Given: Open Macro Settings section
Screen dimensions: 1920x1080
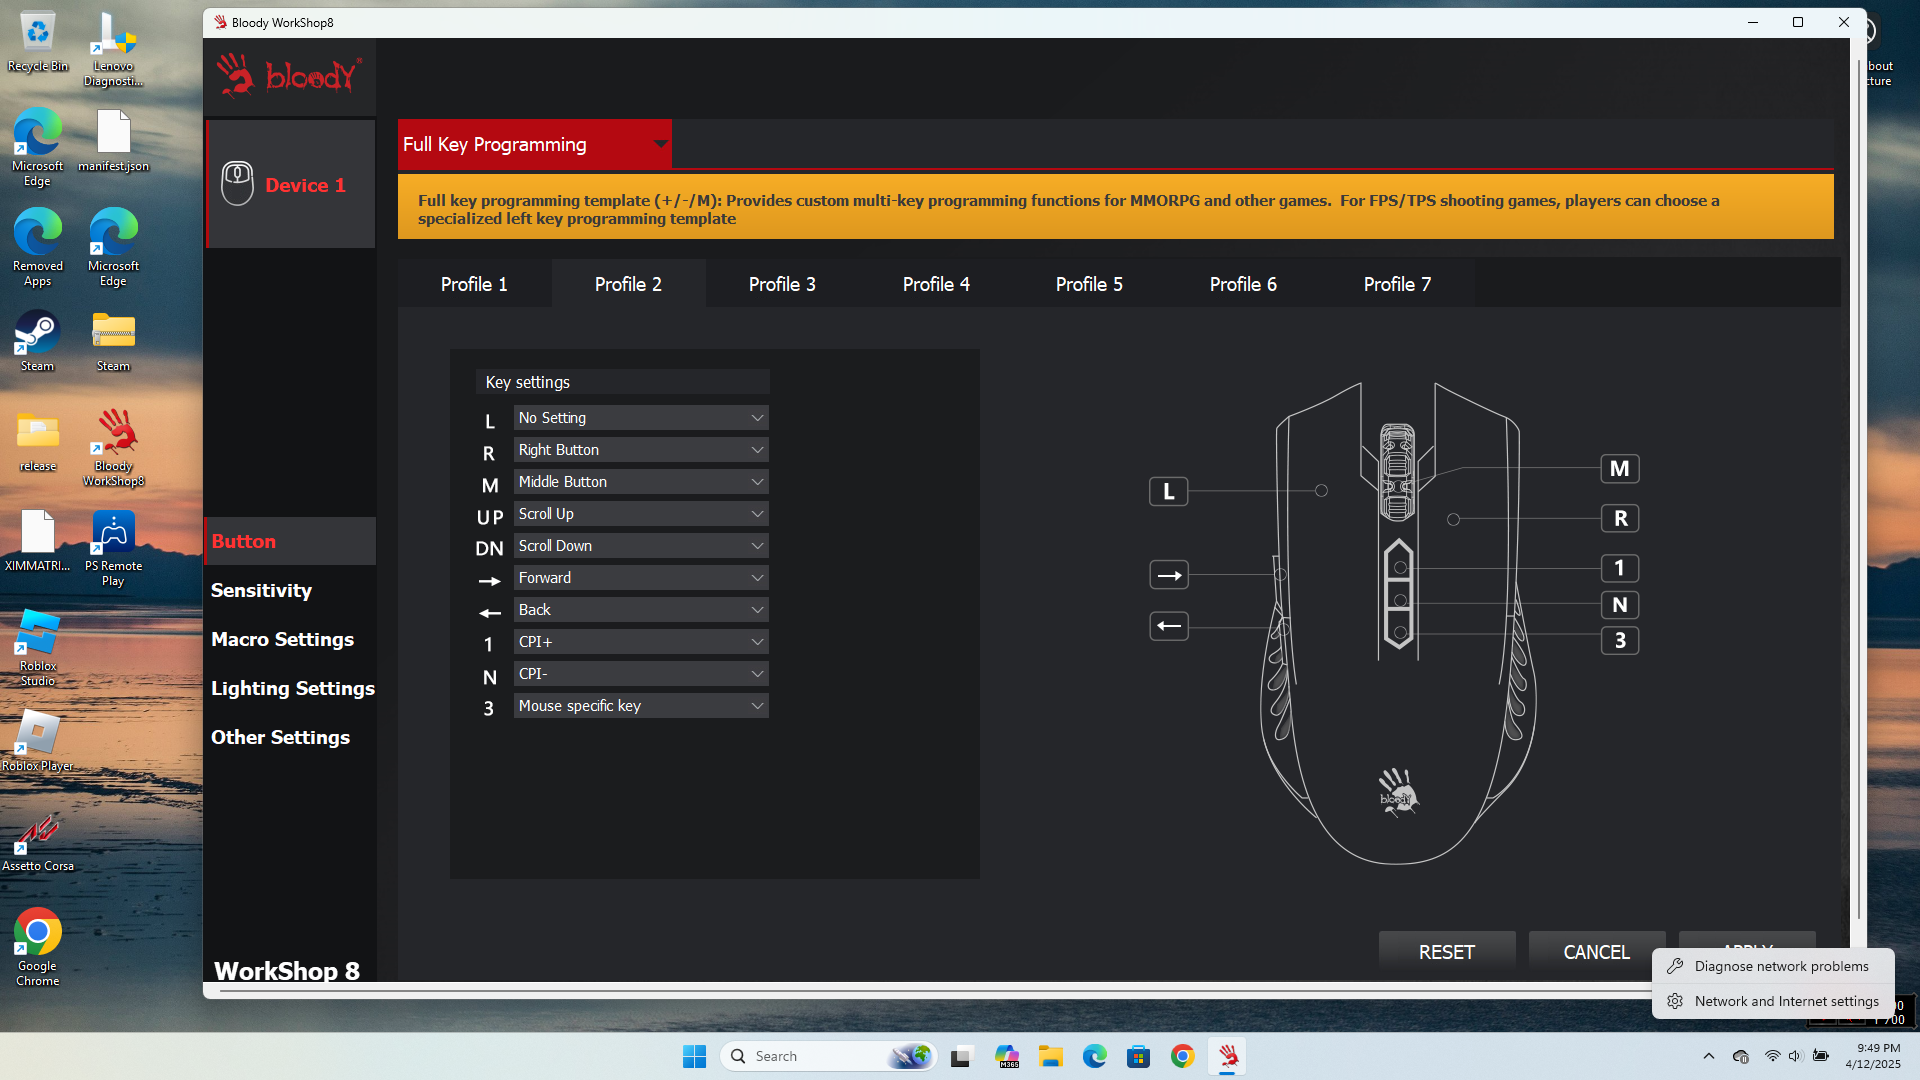Looking at the screenshot, I should (282, 639).
